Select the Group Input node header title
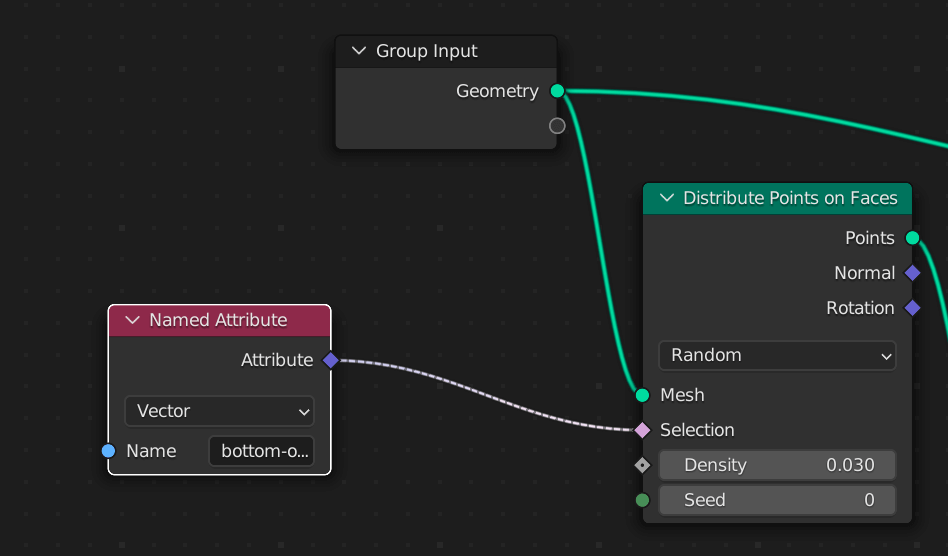Viewport: 948px width, 556px height. point(426,51)
